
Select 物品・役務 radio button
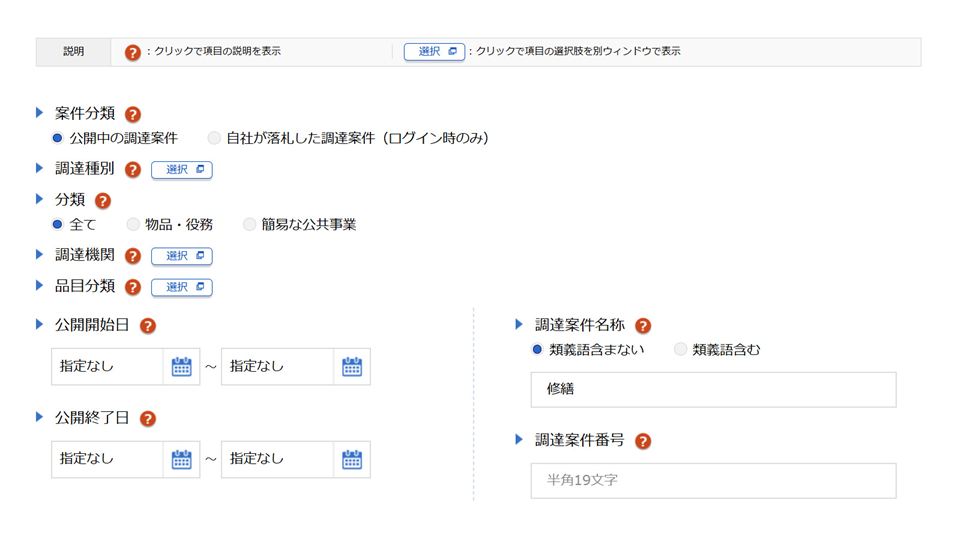(133, 224)
